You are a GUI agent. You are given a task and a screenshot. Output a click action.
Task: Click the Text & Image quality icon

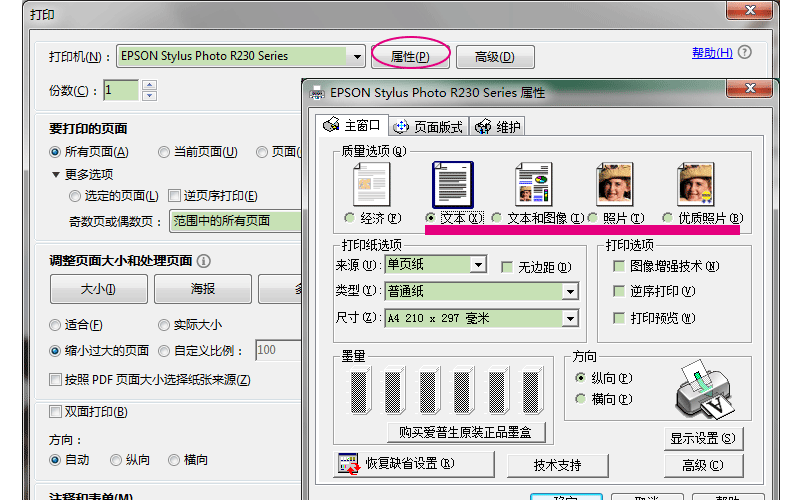tap(534, 184)
